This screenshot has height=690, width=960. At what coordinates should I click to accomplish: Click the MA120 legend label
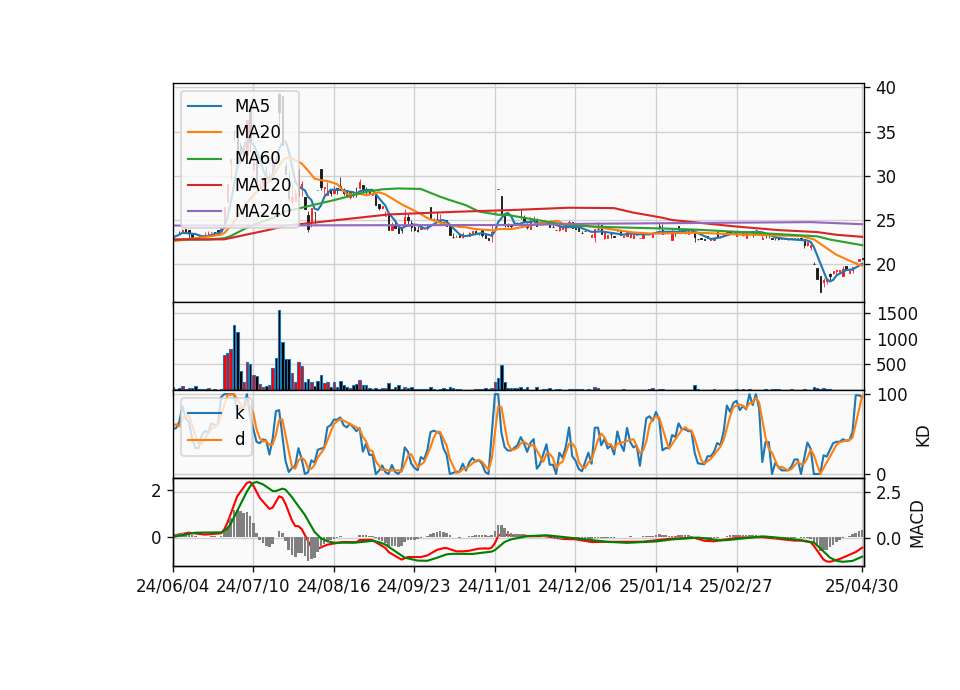click(x=263, y=184)
